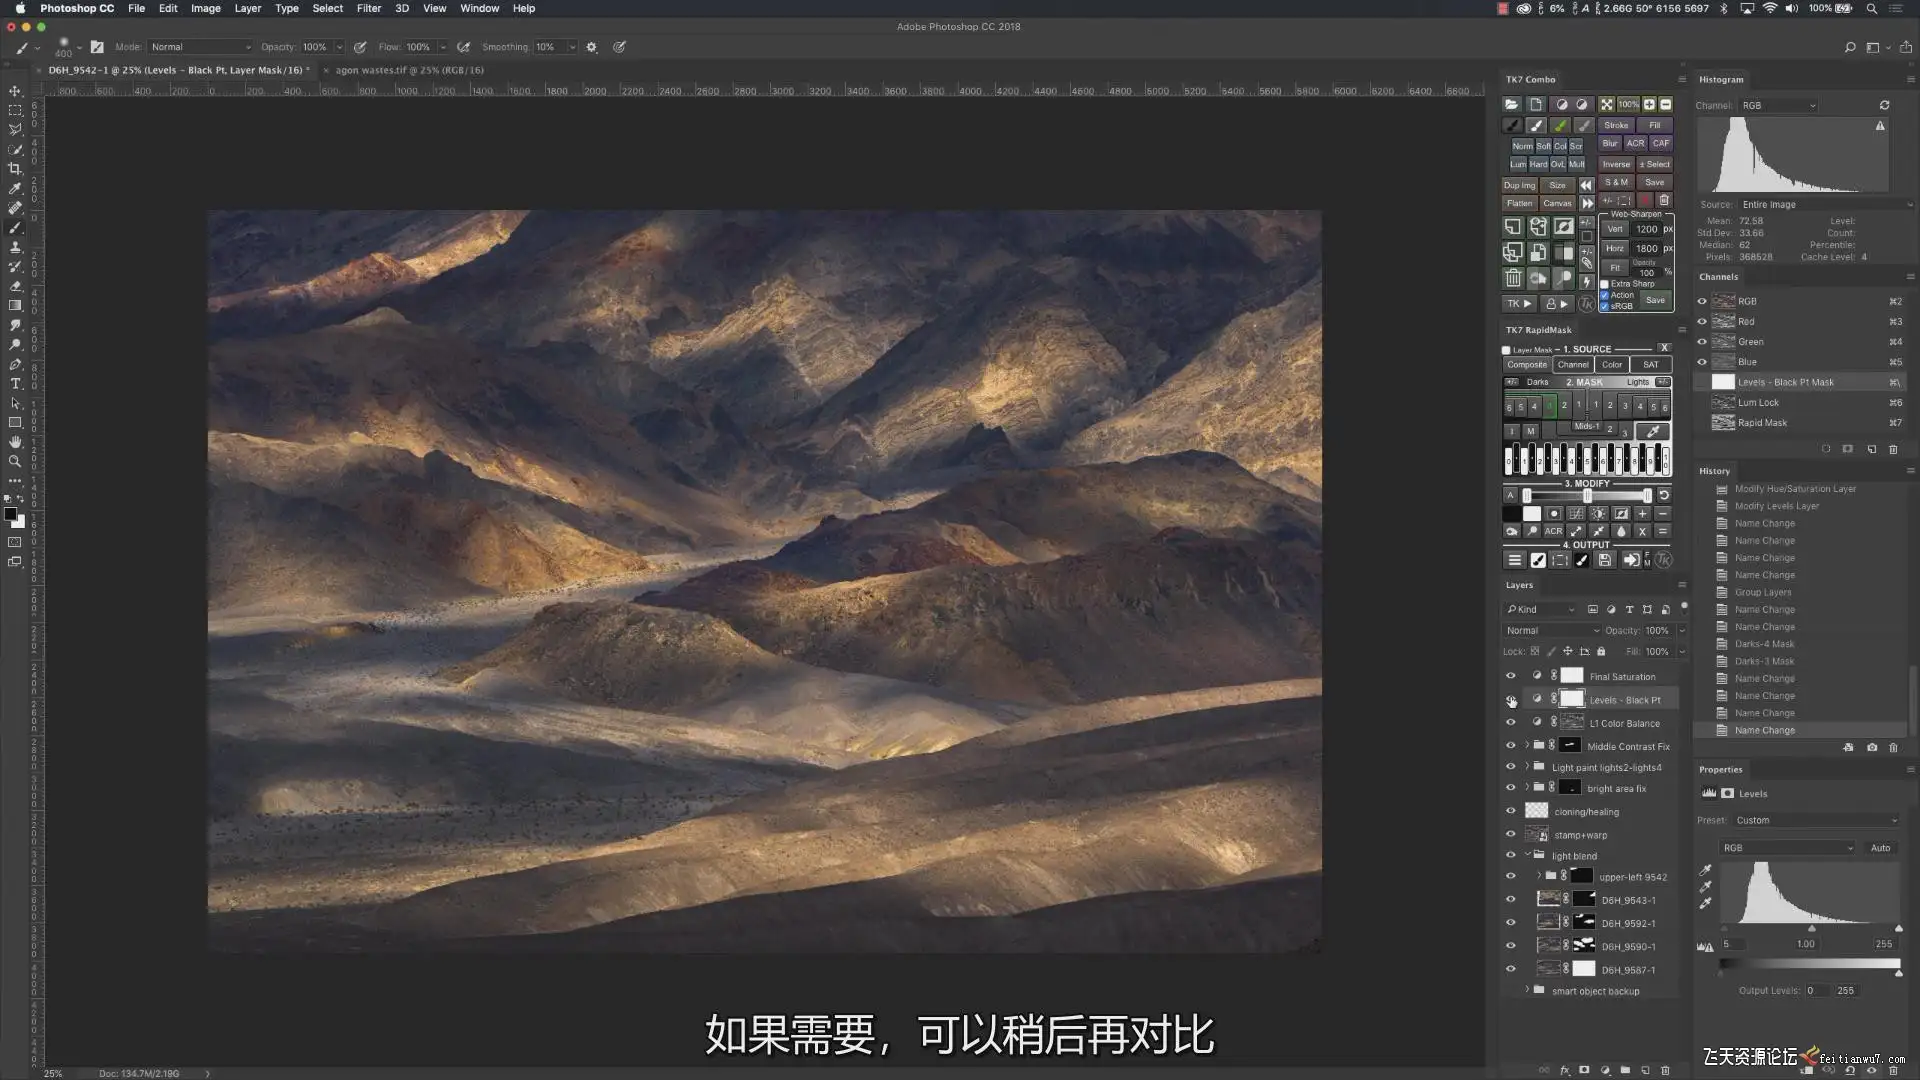
Task: Click the History panel camera snapshot icon
Action: pyautogui.click(x=1871, y=747)
